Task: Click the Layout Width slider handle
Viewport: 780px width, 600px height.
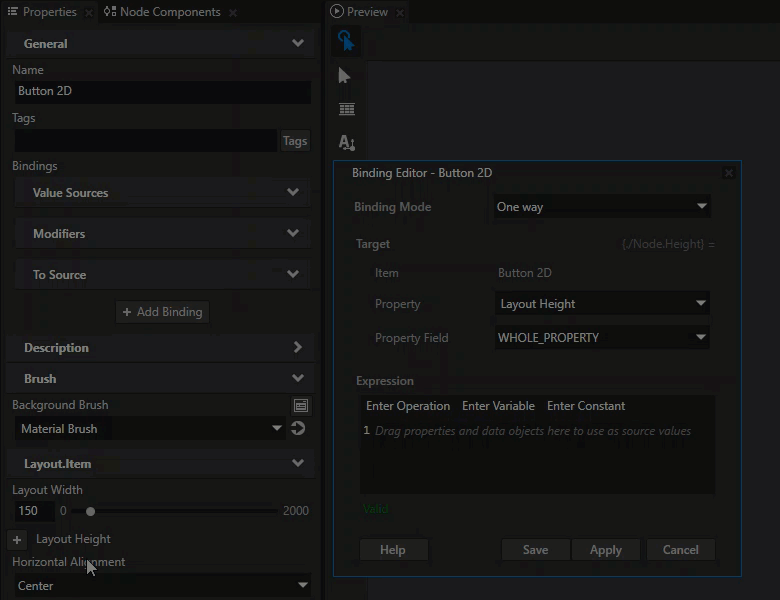Action: [91, 511]
